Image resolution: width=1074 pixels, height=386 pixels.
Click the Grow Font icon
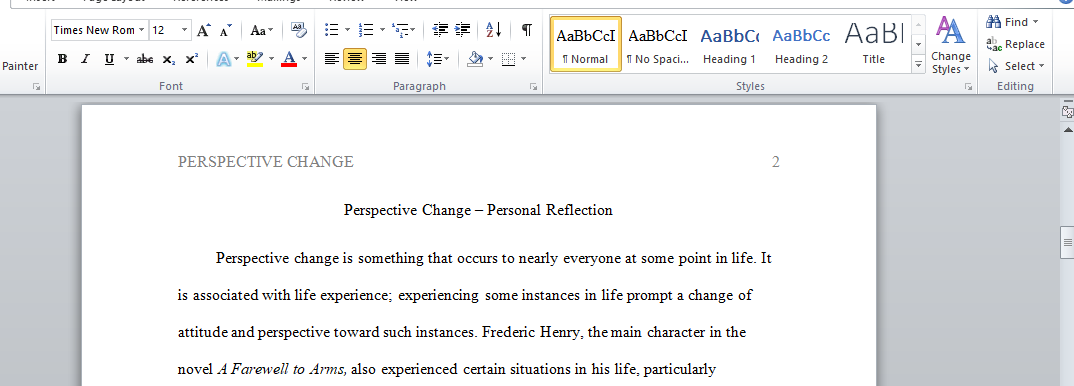tap(203, 30)
